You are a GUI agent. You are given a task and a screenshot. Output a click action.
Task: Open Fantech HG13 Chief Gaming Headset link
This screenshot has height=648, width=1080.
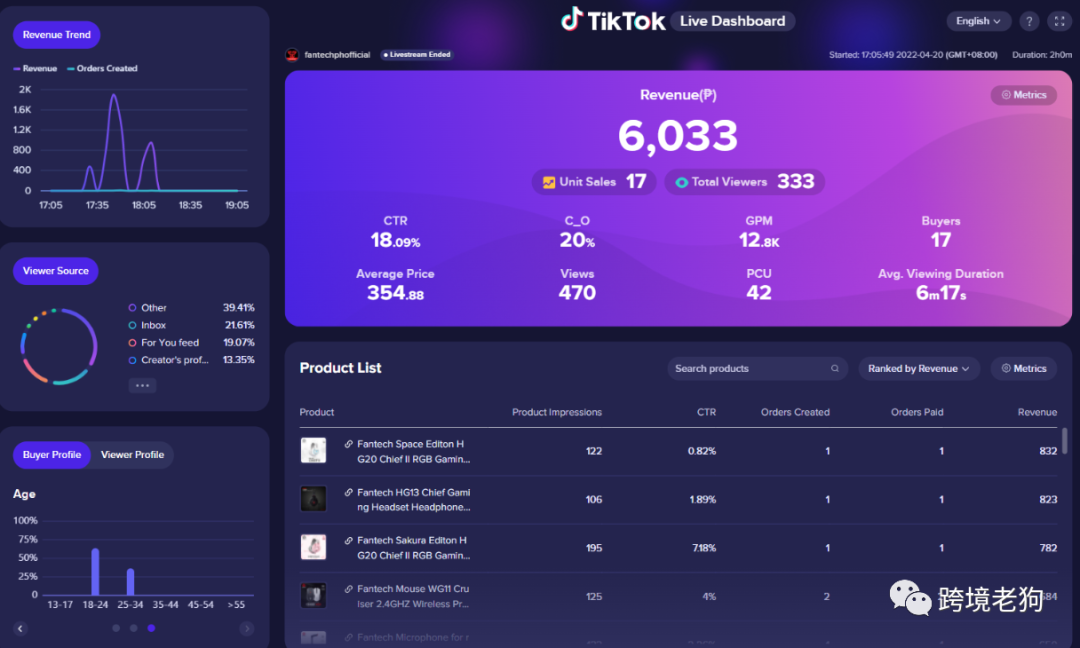[x=413, y=500]
